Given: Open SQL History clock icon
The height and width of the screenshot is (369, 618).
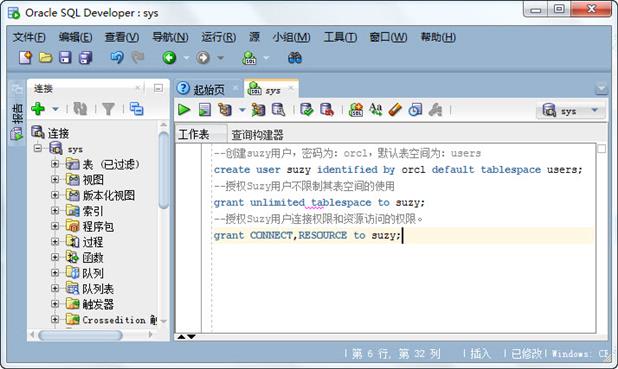Looking at the screenshot, I should click(x=415, y=110).
